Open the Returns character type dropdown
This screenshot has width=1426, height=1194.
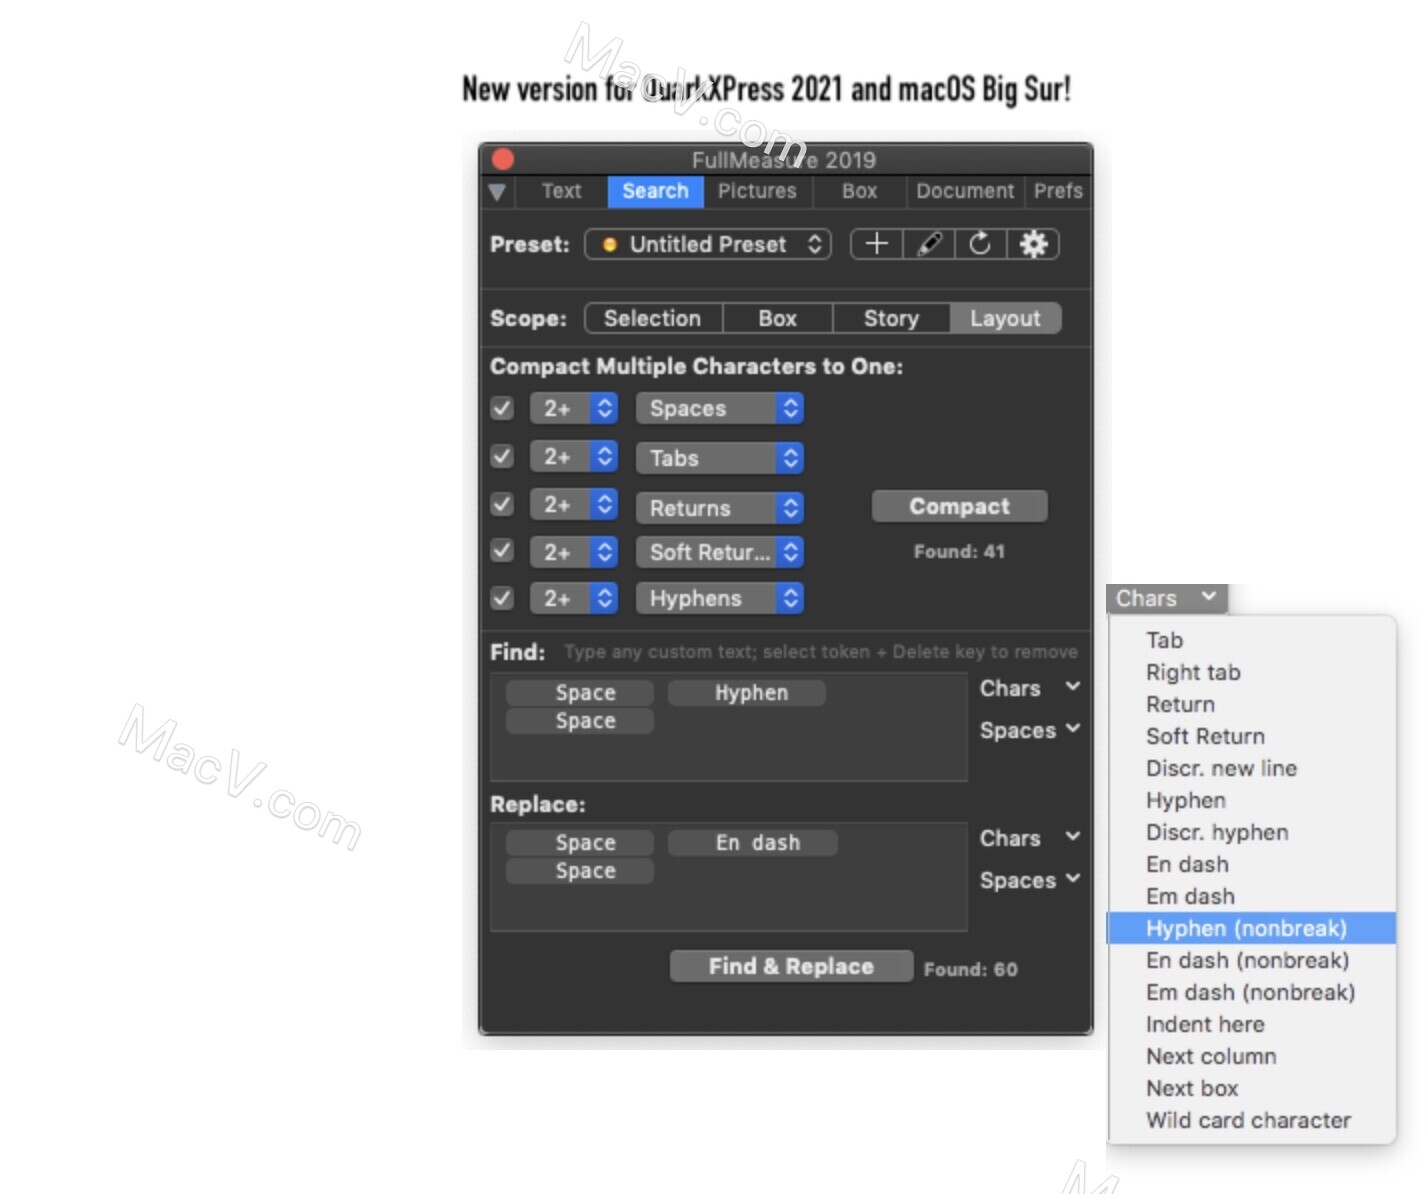(720, 508)
